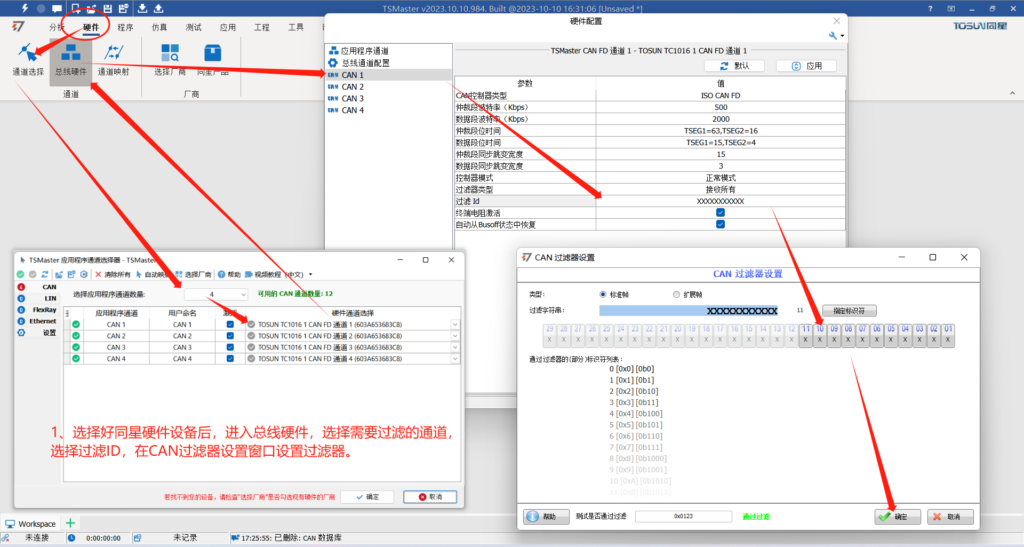Open 通道映射 channel mapping tool

[114, 59]
